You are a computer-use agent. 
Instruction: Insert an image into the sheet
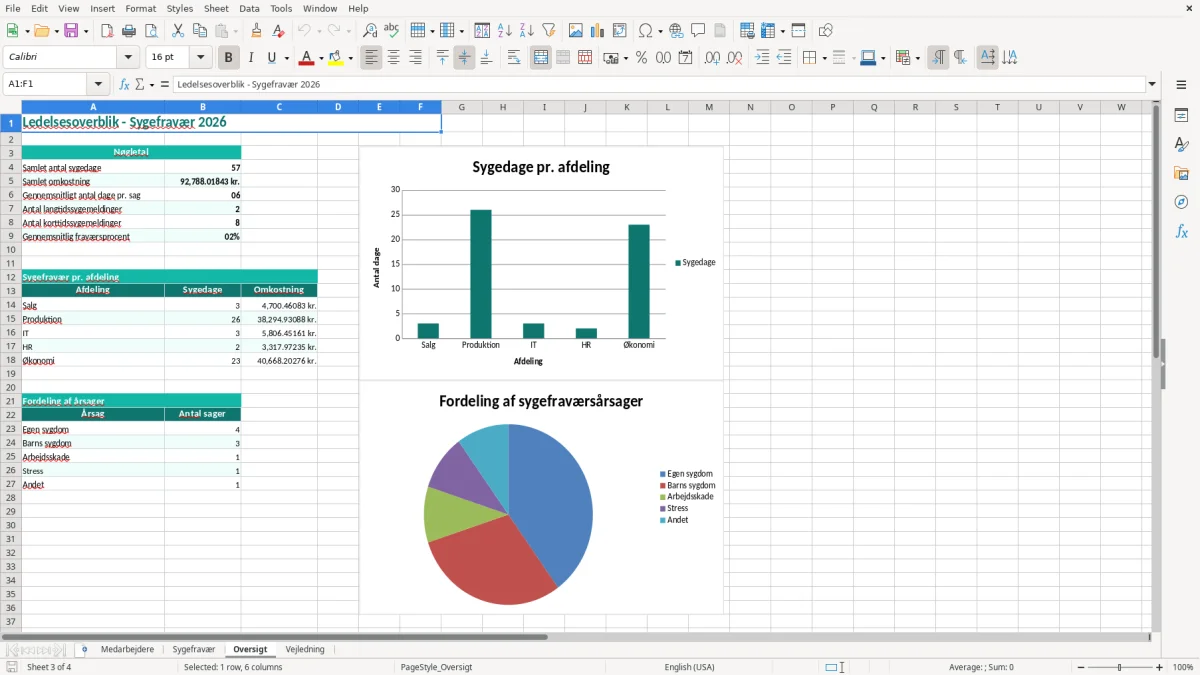[x=576, y=31]
